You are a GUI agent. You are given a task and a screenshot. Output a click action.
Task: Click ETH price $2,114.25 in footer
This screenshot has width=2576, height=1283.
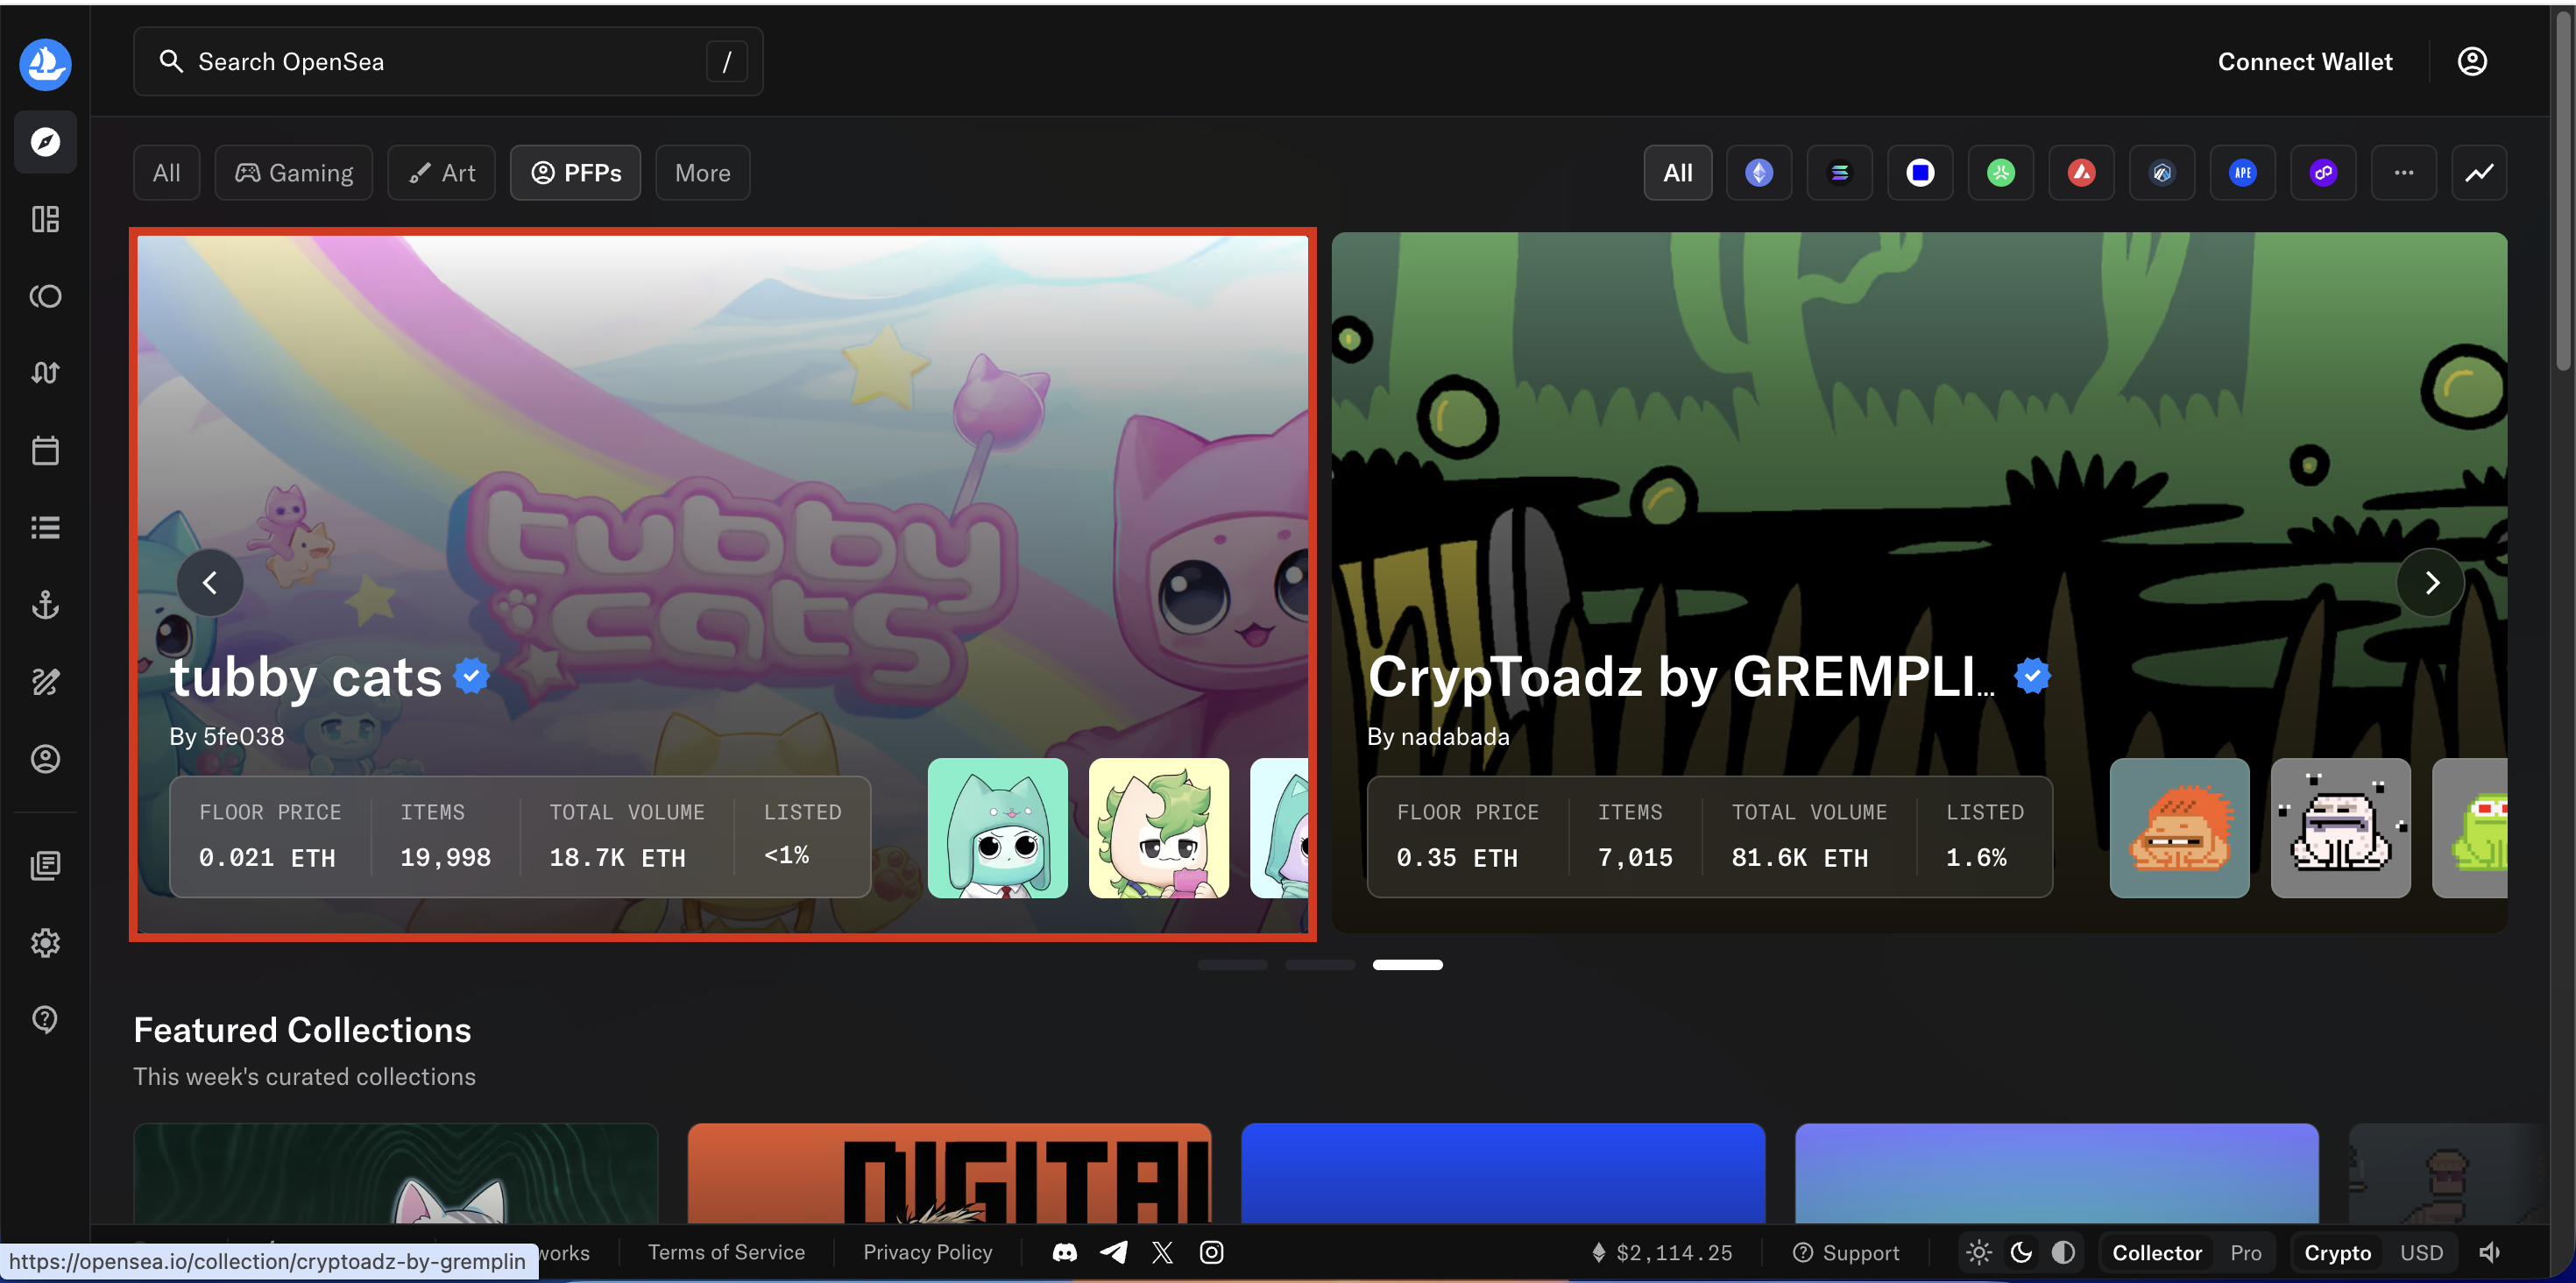click(x=1661, y=1252)
